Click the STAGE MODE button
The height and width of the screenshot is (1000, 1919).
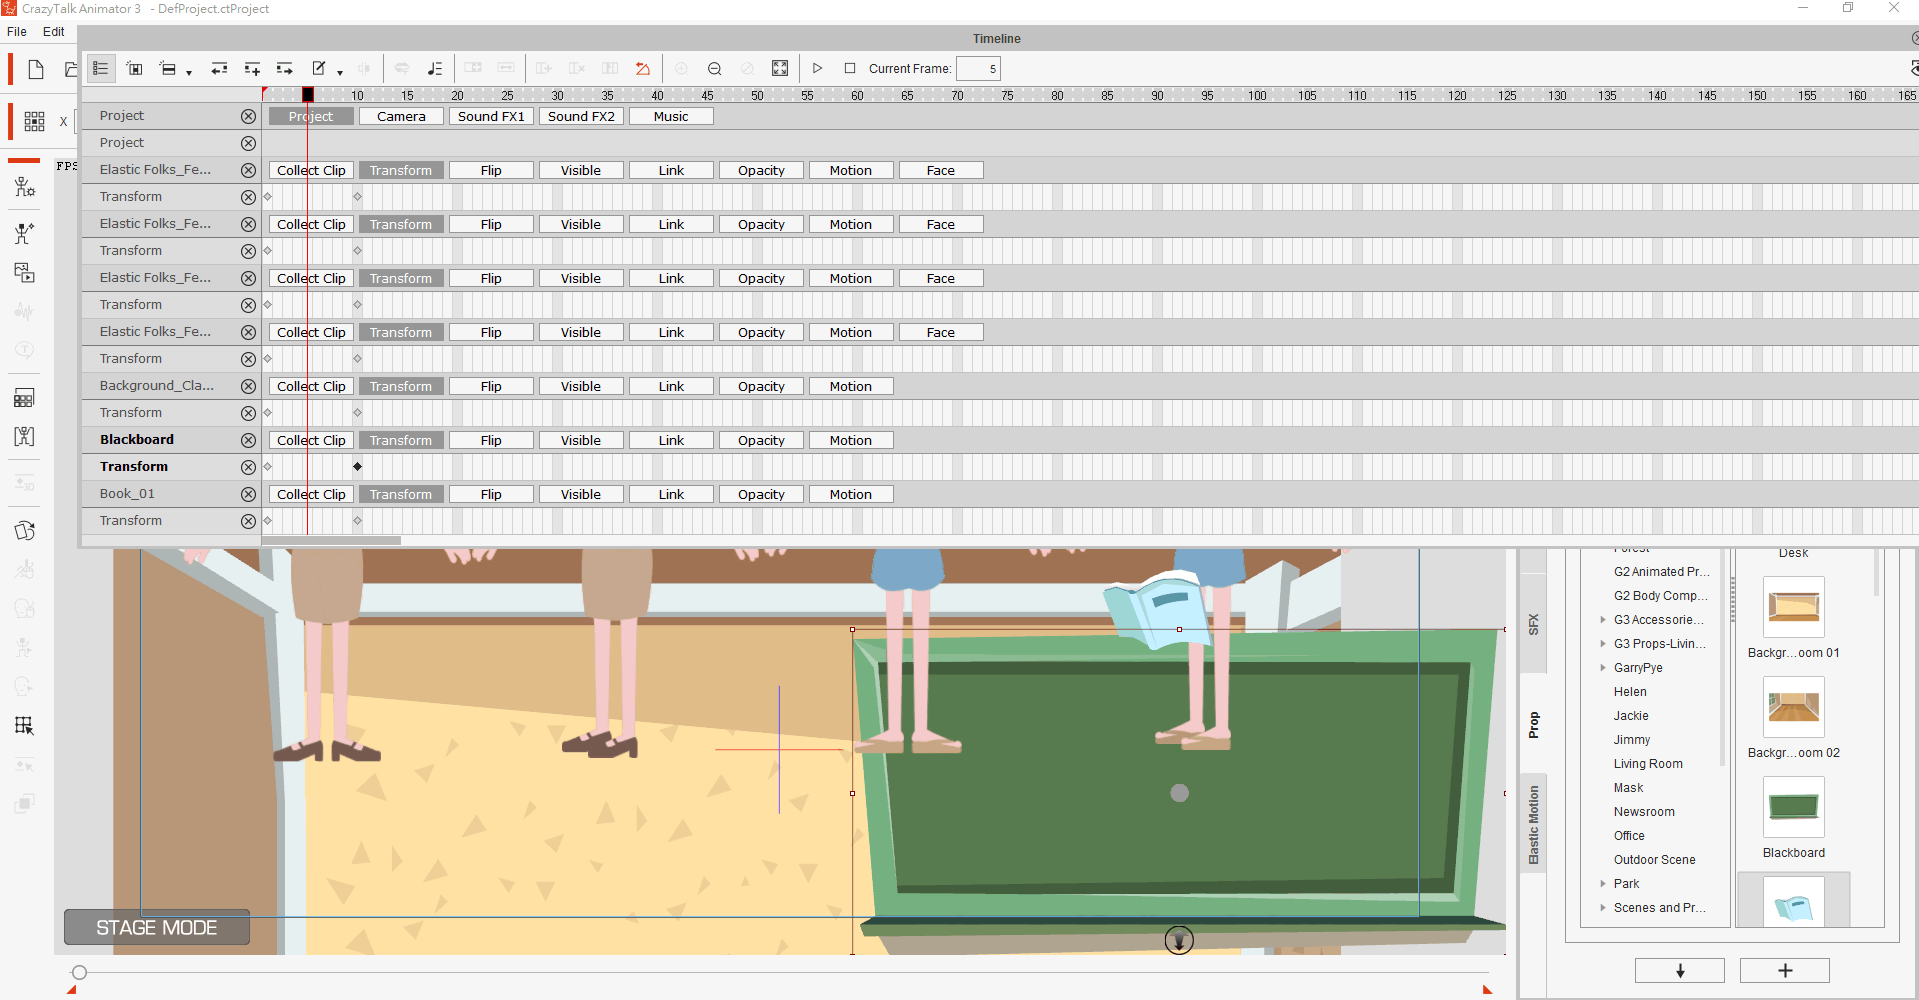pos(157,927)
